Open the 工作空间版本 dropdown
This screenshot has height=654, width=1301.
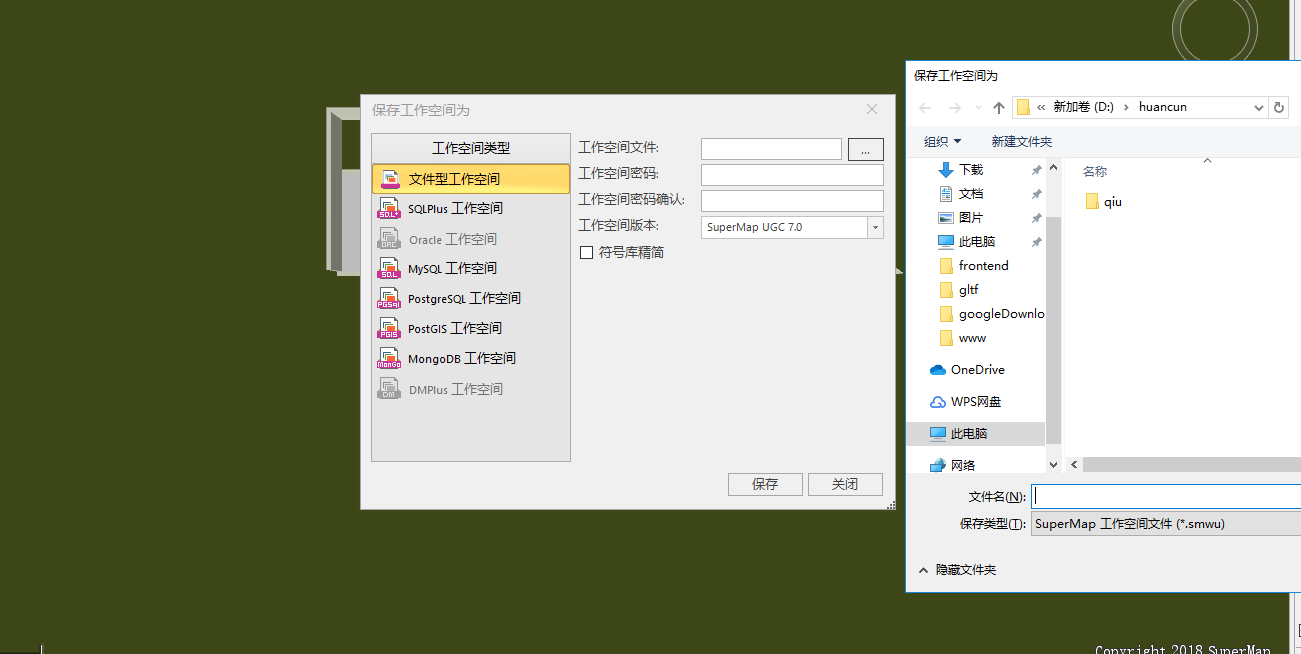click(875, 227)
